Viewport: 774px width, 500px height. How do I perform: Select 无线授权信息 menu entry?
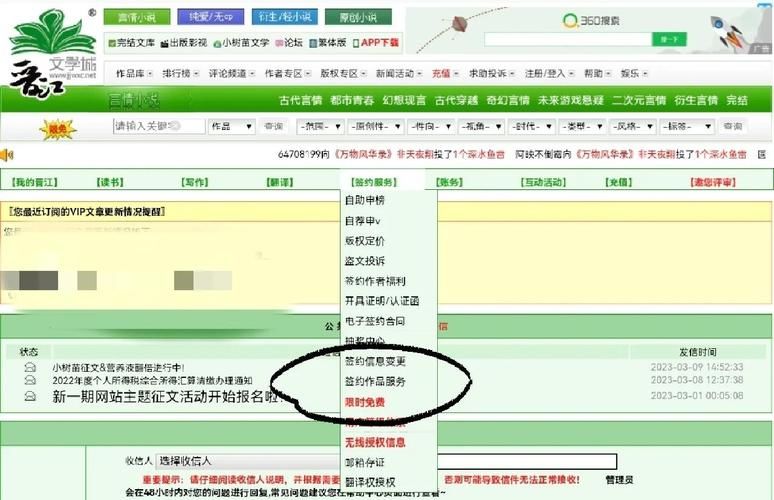click(375, 442)
